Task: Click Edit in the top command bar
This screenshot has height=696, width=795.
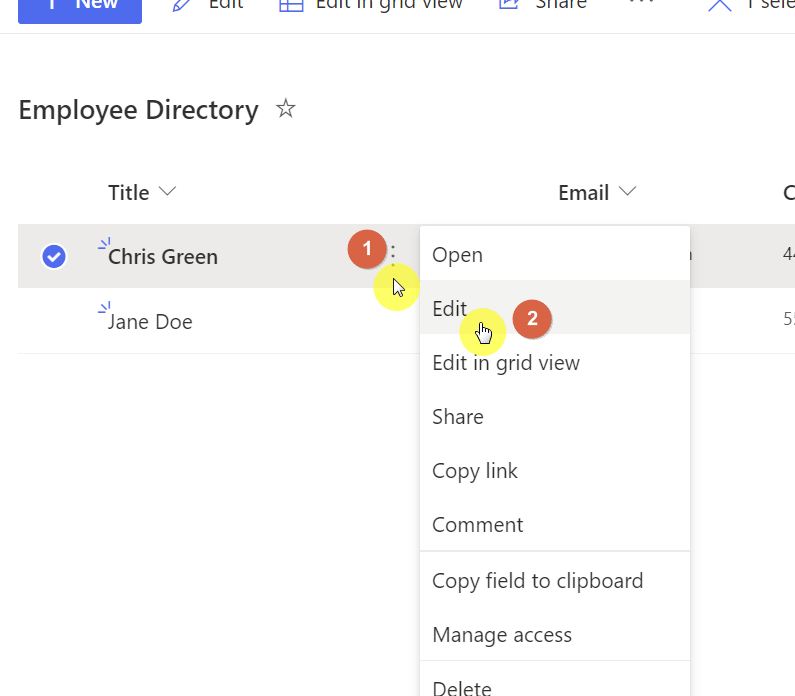Action: (x=226, y=5)
